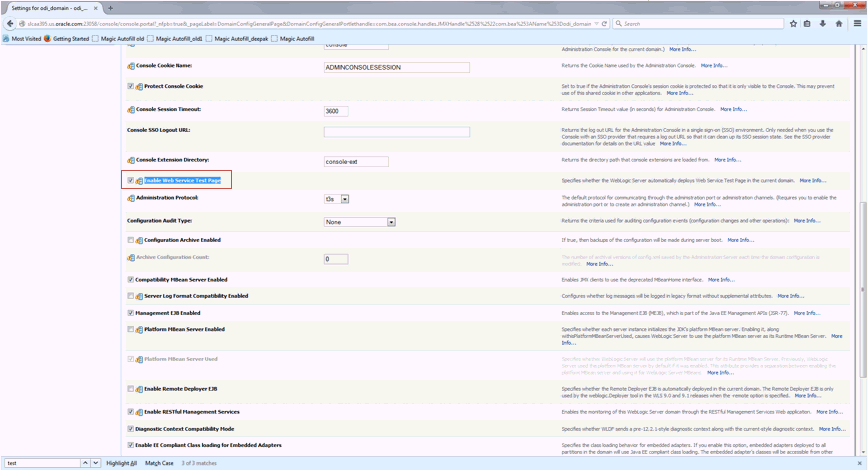Toggle Protect Console Cookie checkbox
The height and width of the screenshot is (470, 868).
click(131, 86)
